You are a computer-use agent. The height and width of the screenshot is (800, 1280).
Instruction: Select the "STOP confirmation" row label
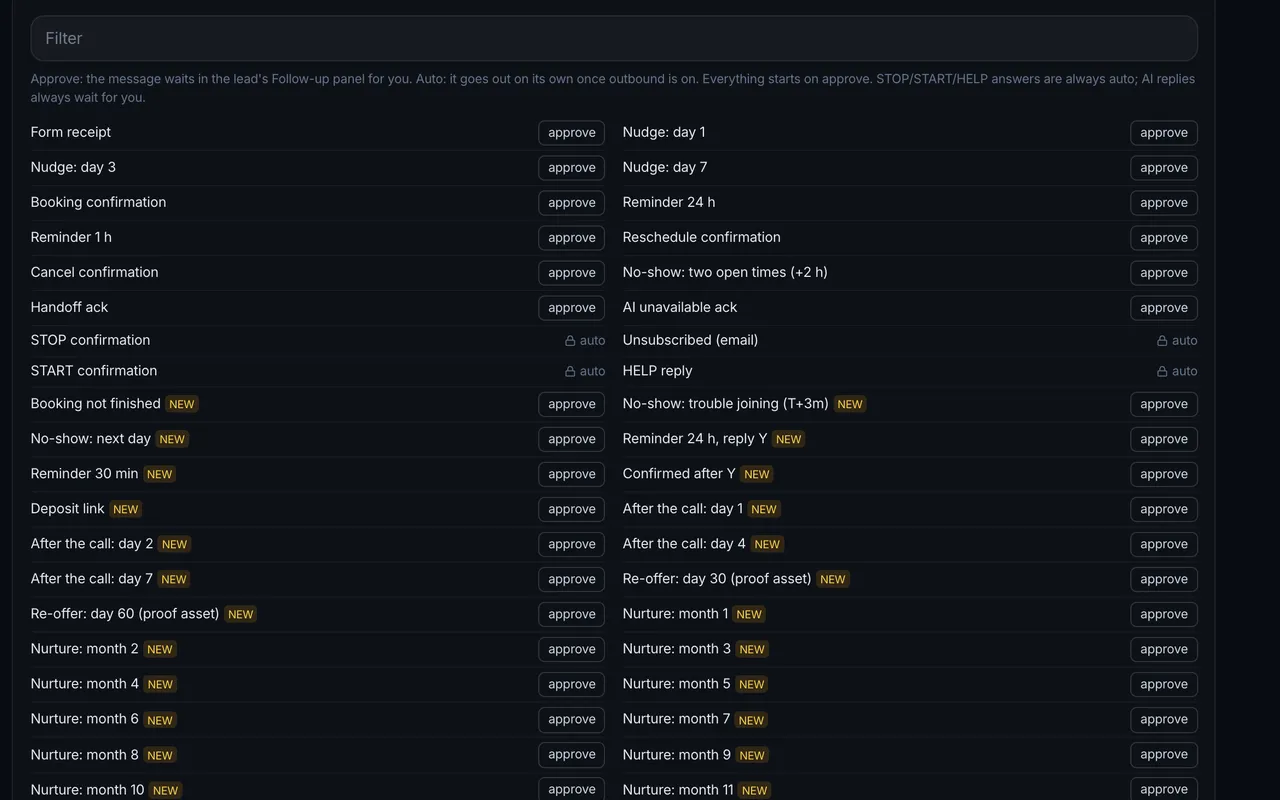pyautogui.click(x=90, y=340)
